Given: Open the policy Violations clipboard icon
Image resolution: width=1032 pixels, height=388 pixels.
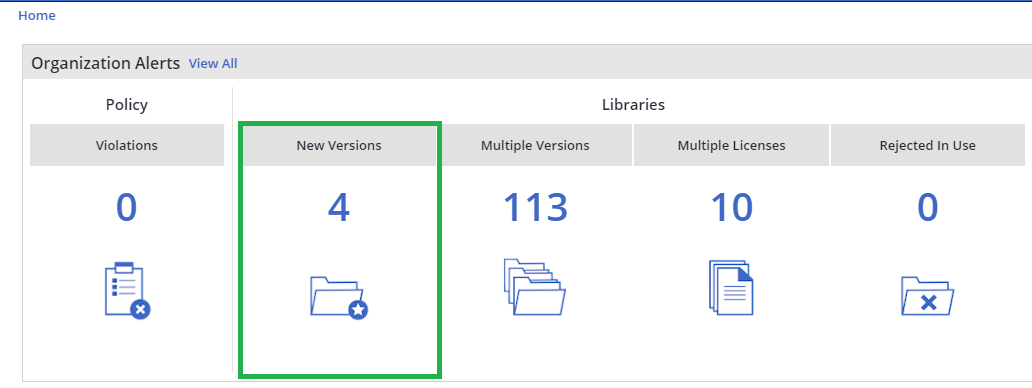Looking at the screenshot, I should coord(127,291).
